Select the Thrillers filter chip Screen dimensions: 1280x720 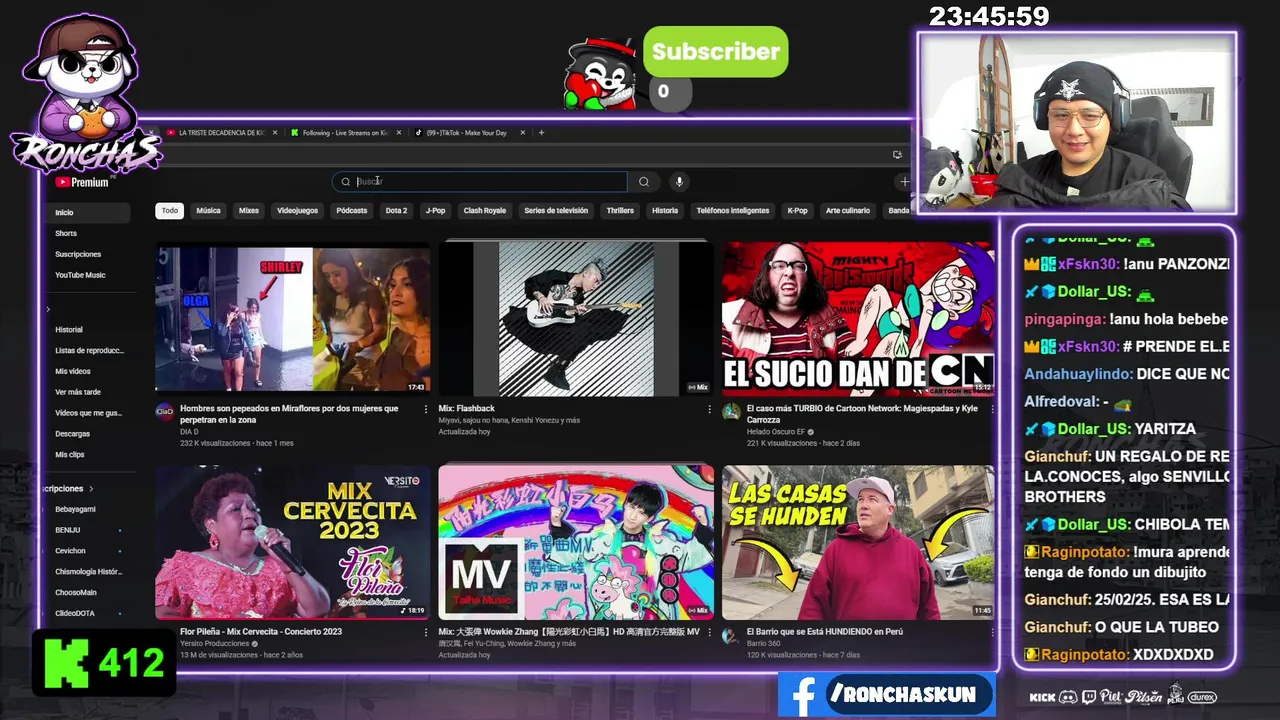620,210
